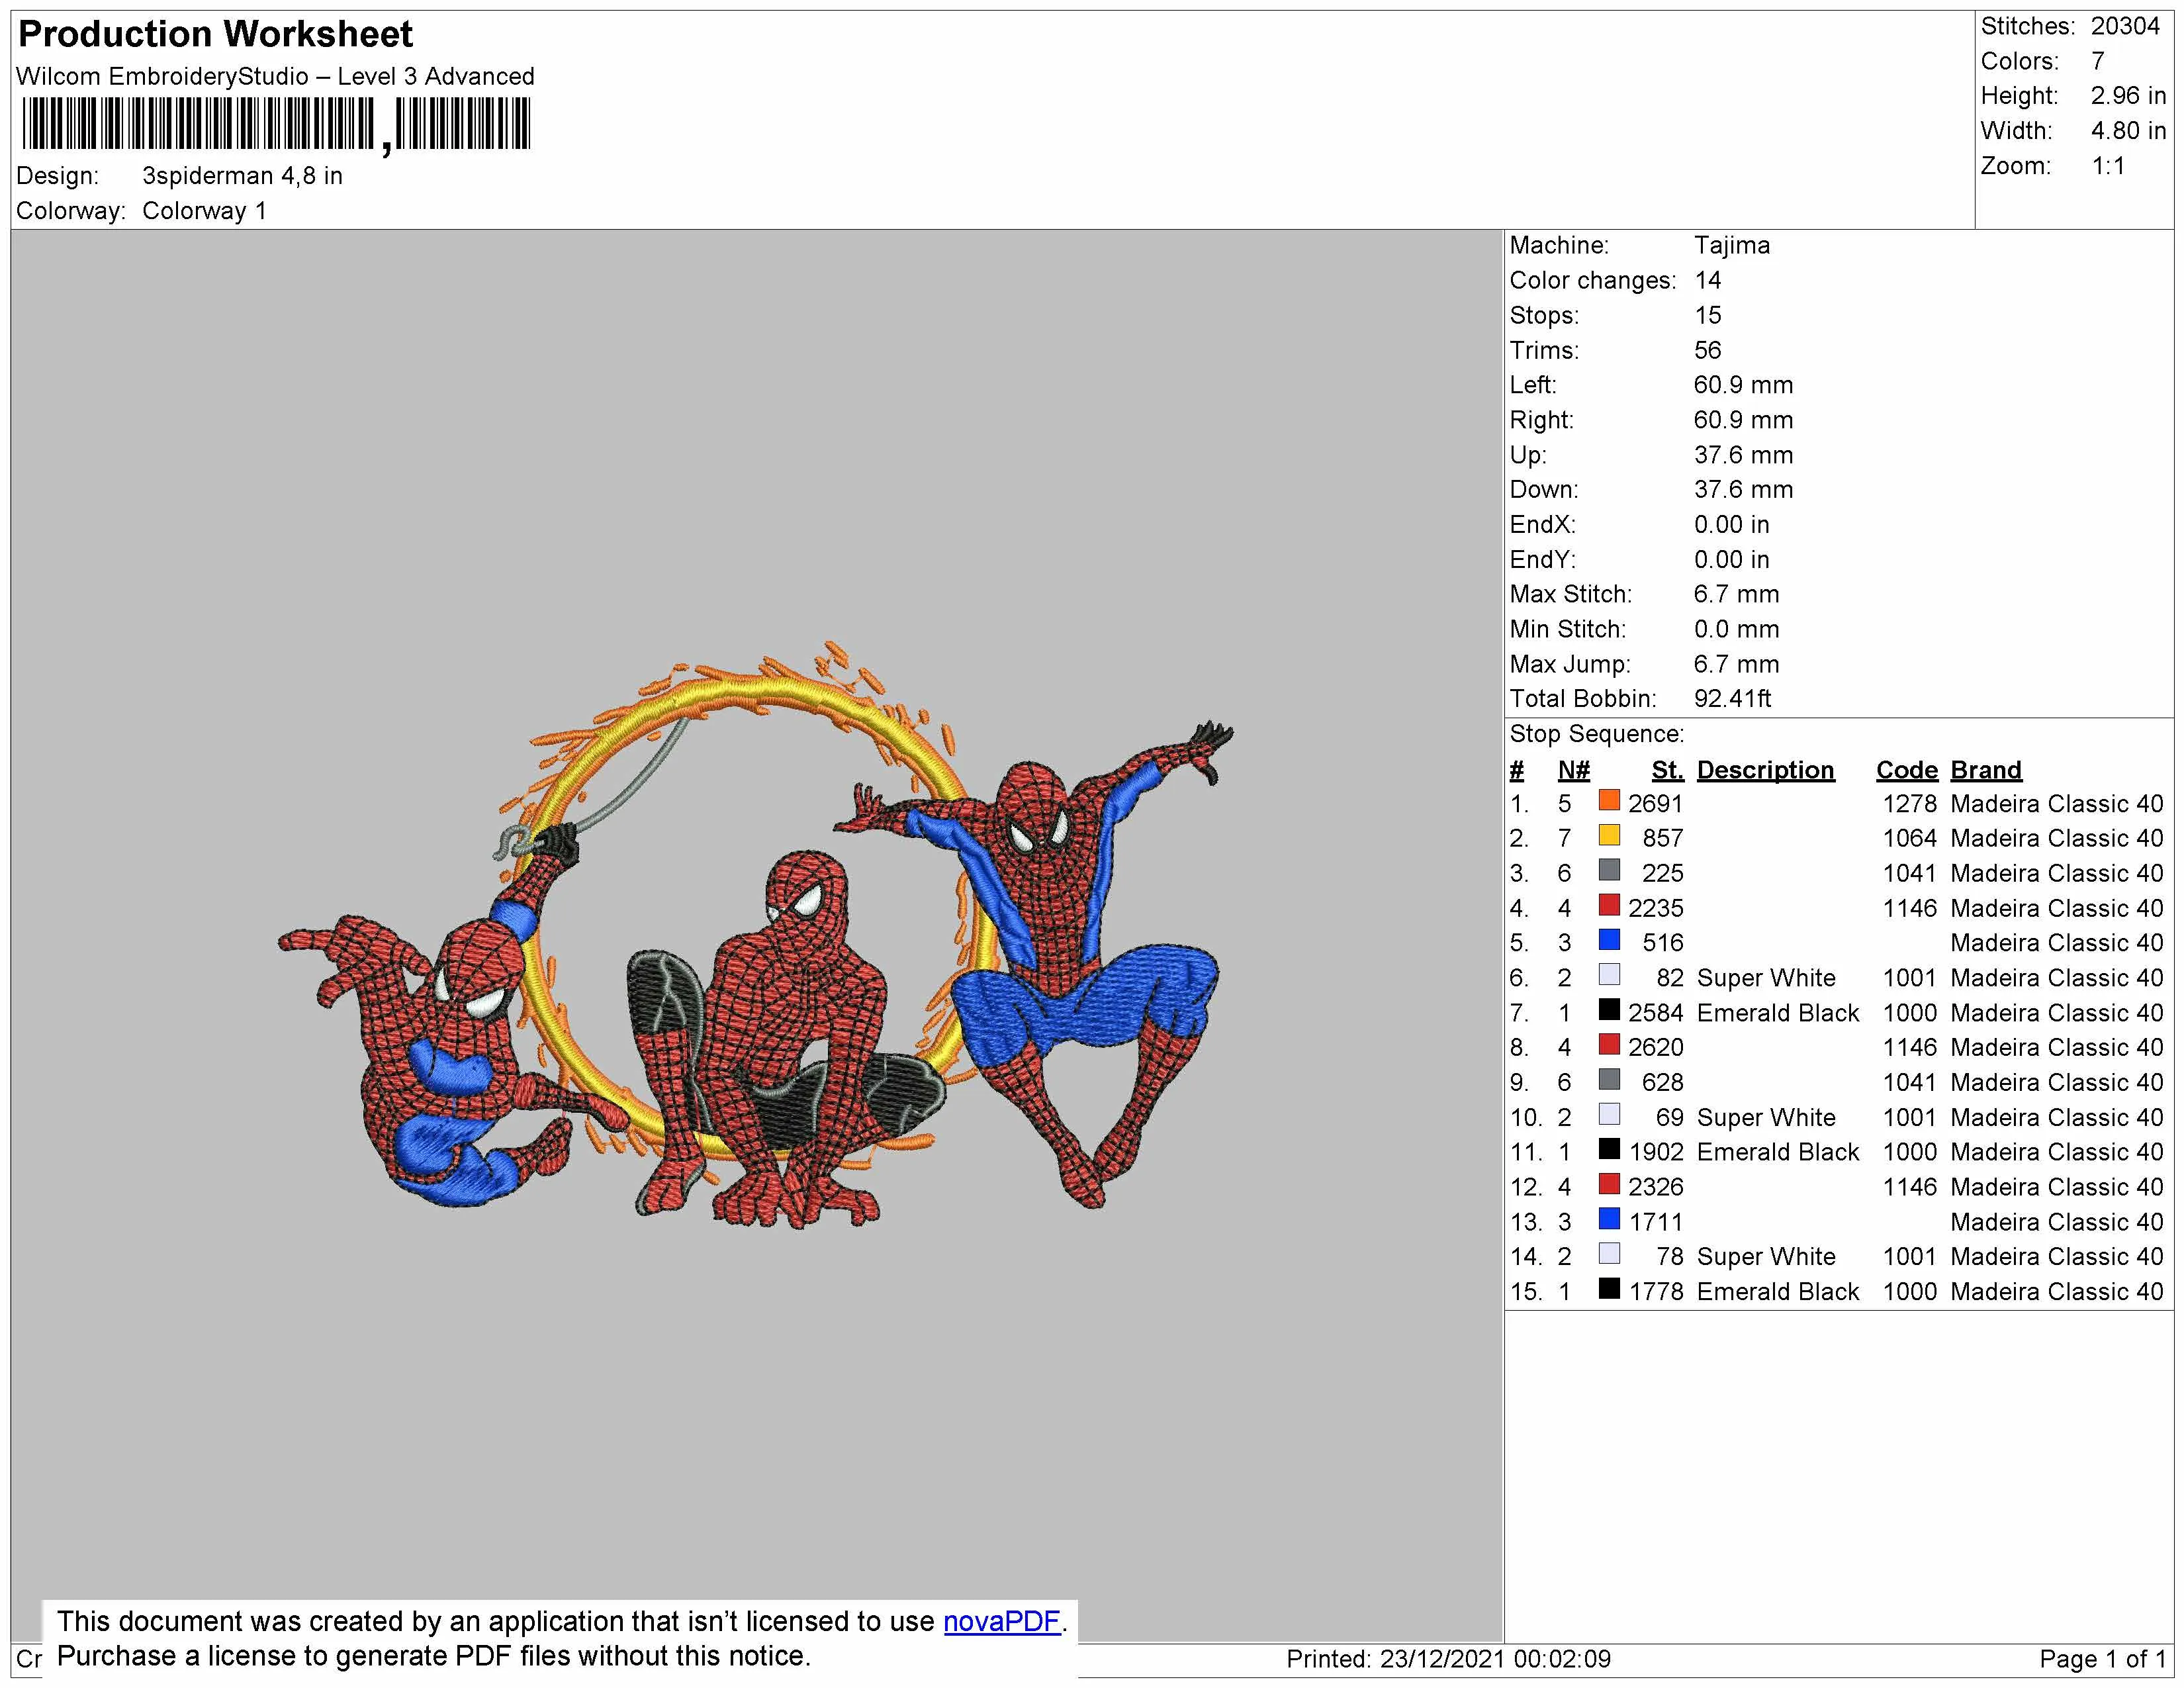2184x1688 pixels.
Task: Click the stitches count "20304"
Action: 2125,26
